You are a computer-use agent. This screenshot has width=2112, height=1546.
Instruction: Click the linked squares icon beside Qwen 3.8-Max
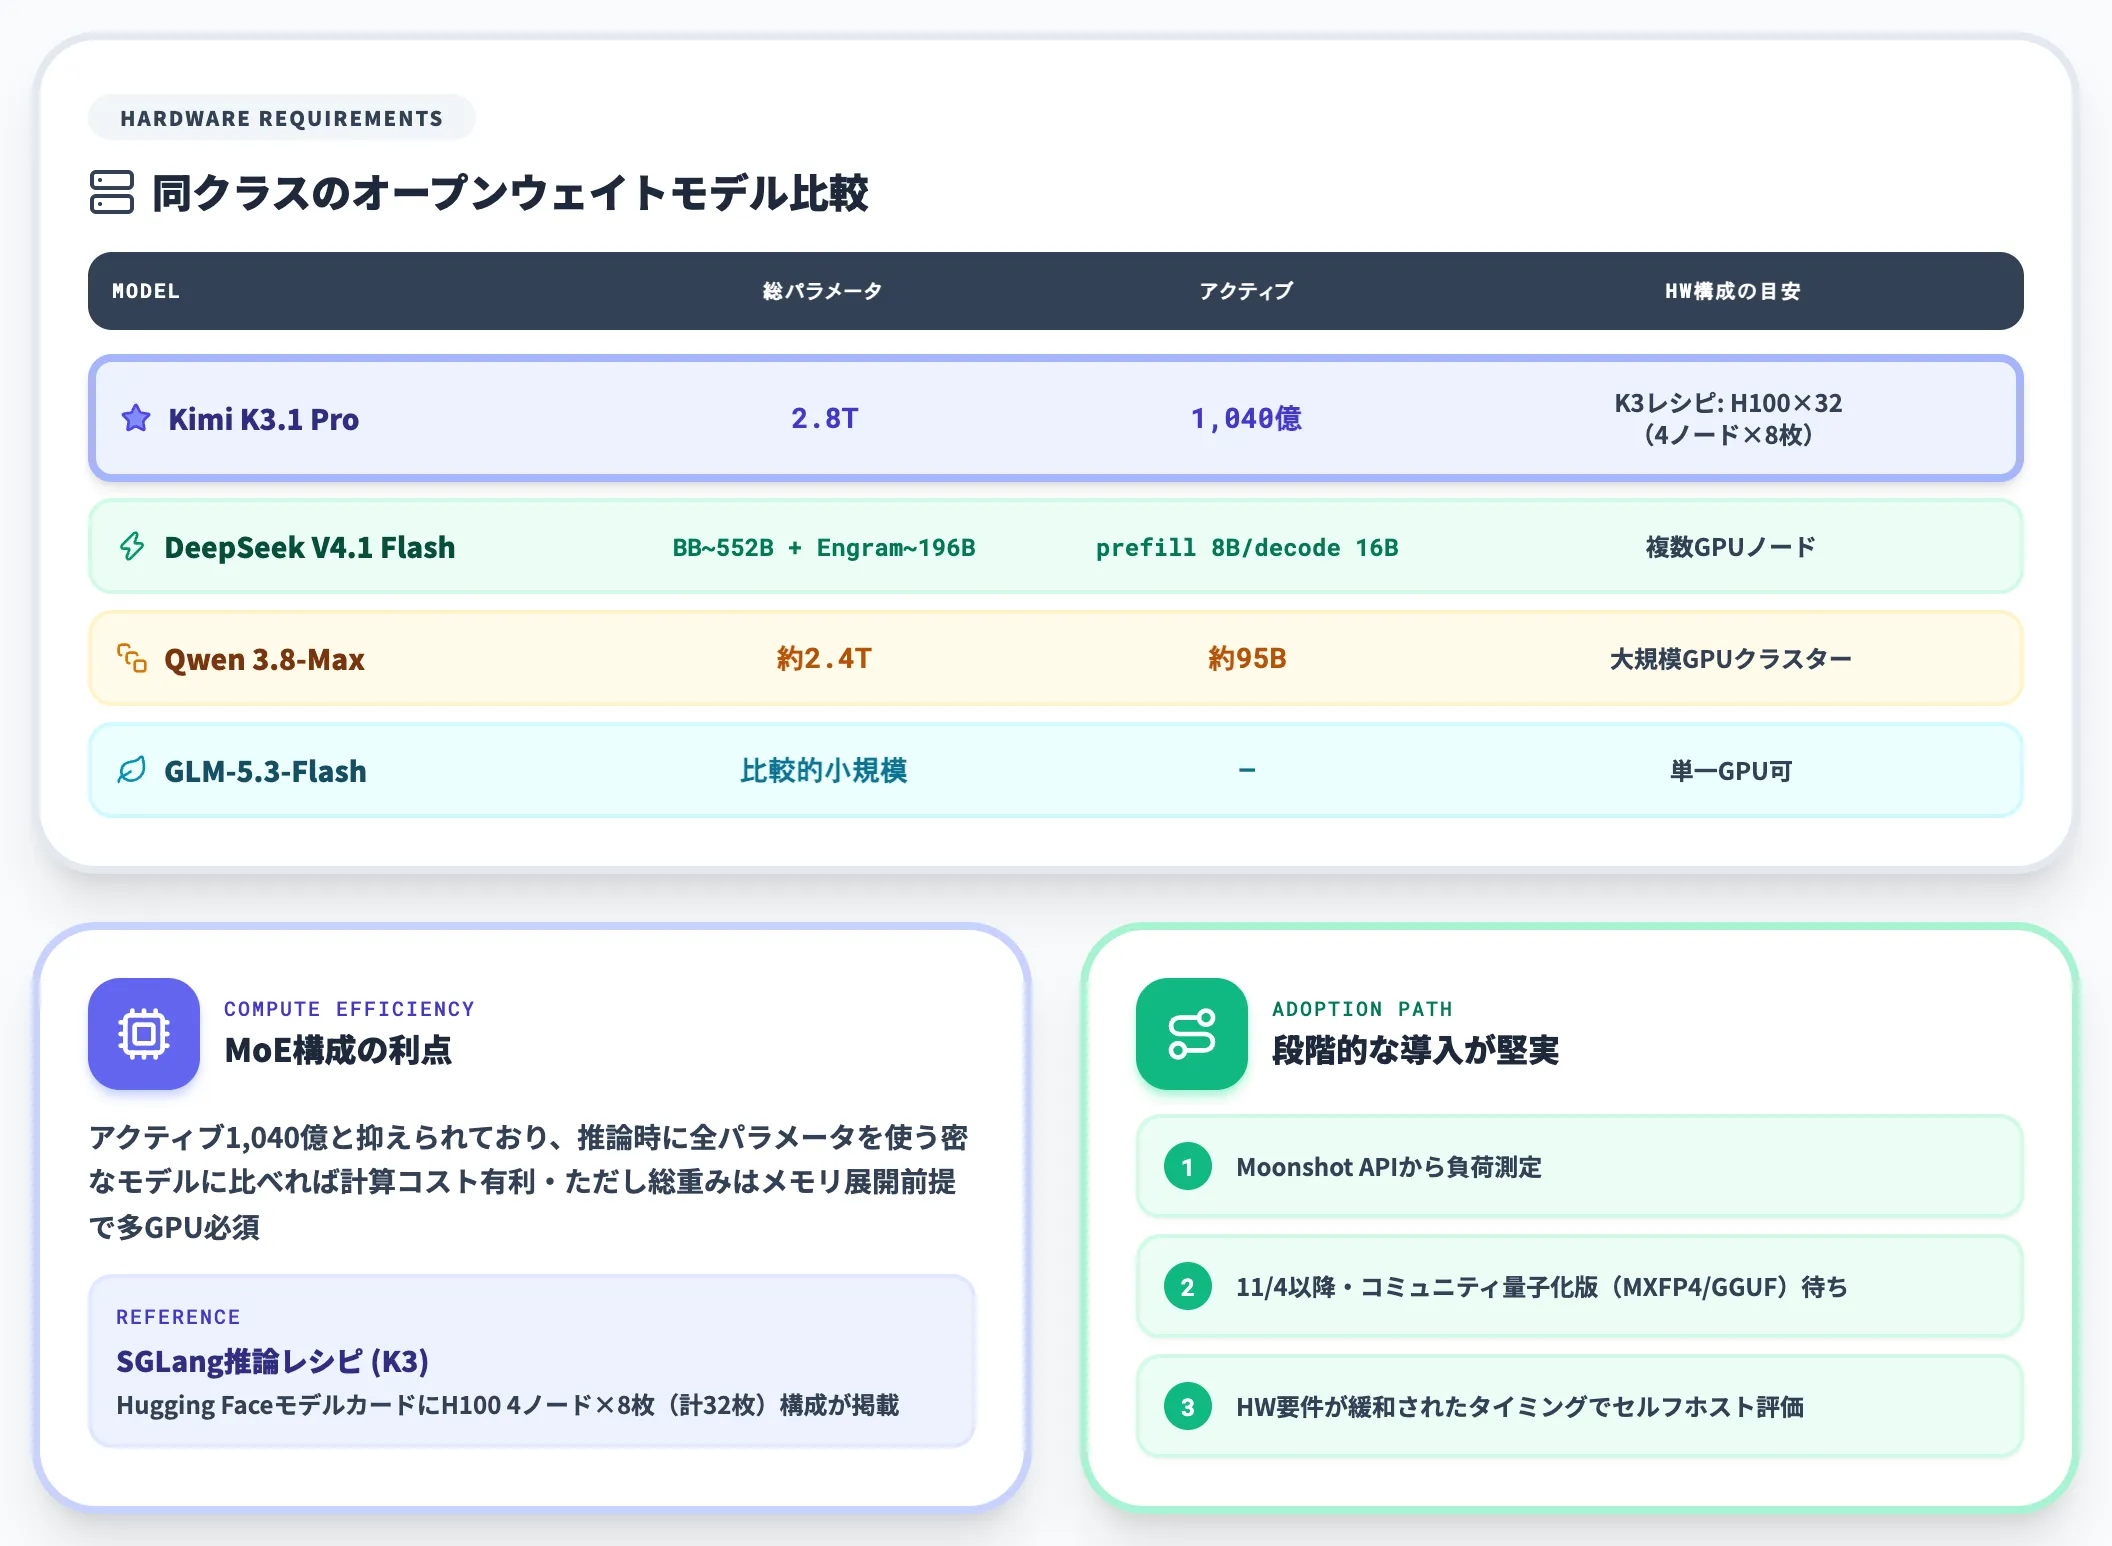tap(132, 658)
